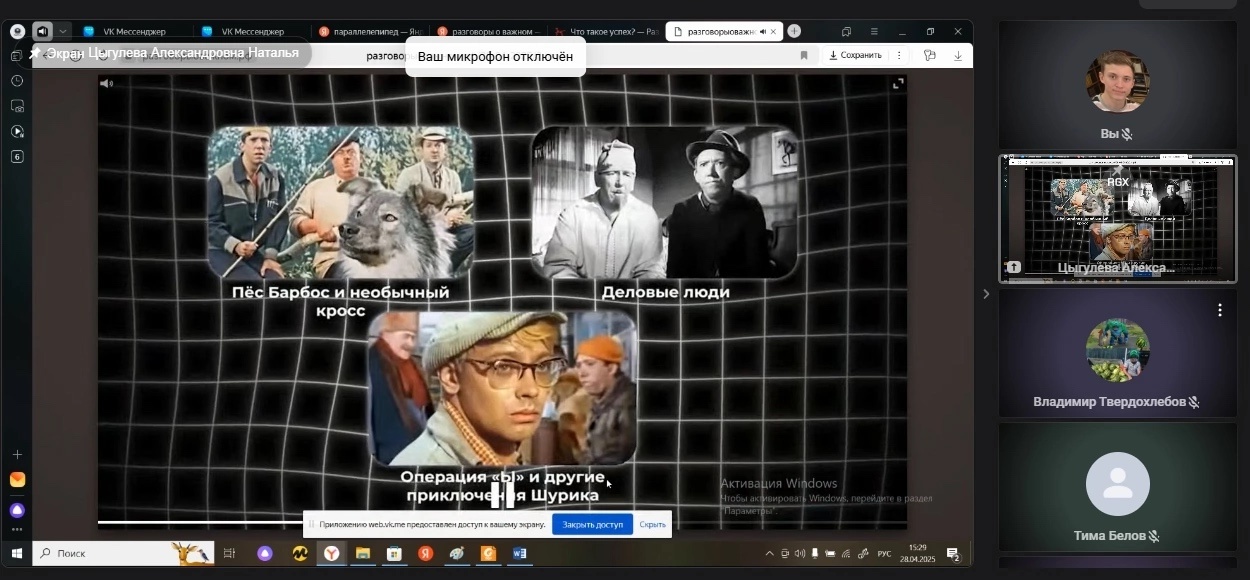This screenshot has height=580, width=1250.
Task: Open the Yandex Browser taskbar icon
Action: click(331, 553)
